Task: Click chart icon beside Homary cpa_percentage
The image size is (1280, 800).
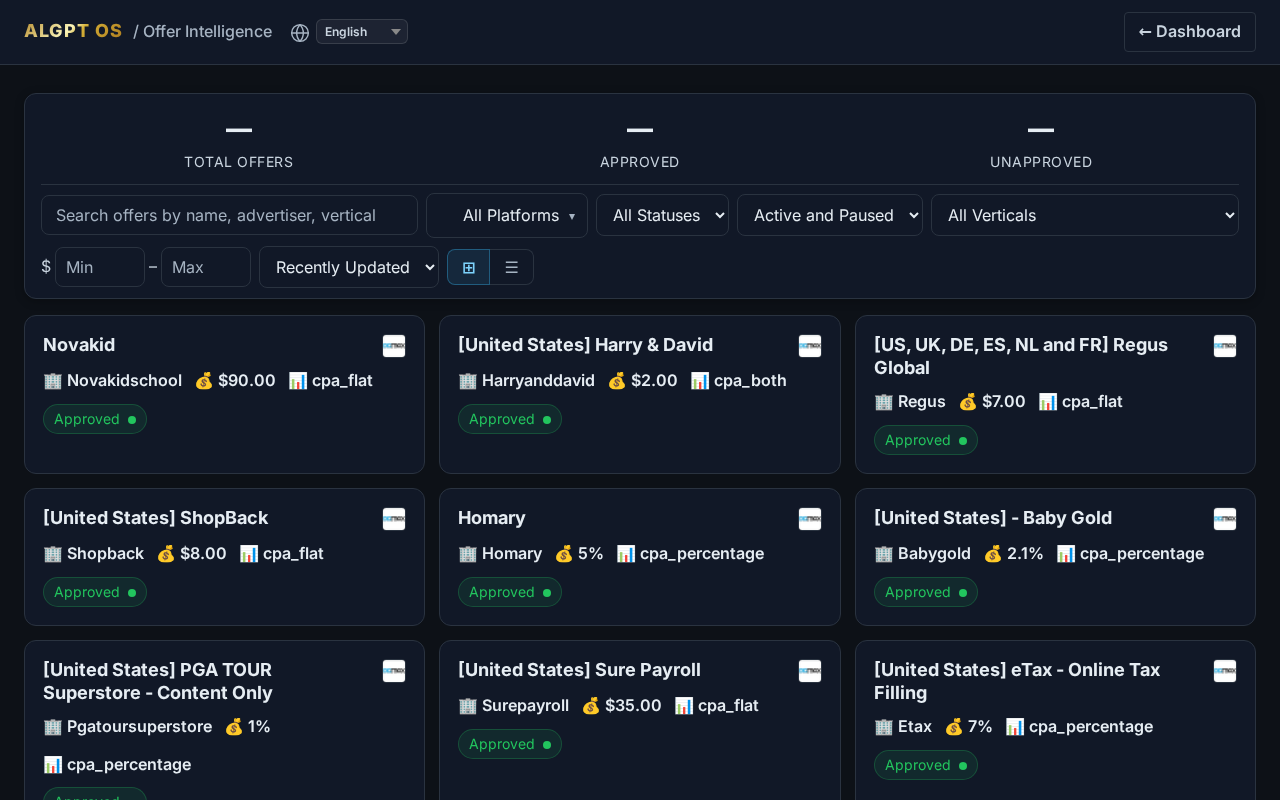Action: 626,553
